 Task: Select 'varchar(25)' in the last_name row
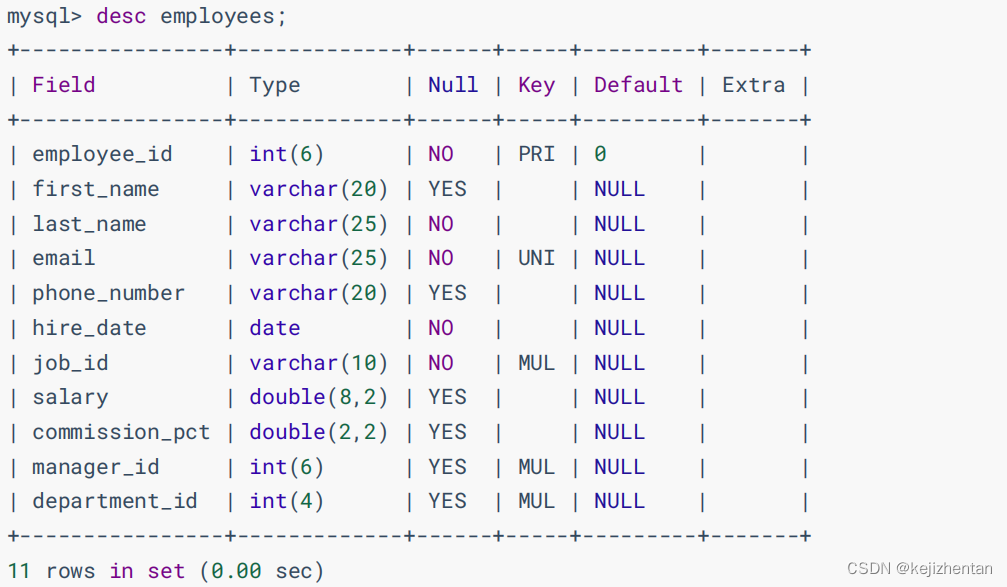[319, 224]
